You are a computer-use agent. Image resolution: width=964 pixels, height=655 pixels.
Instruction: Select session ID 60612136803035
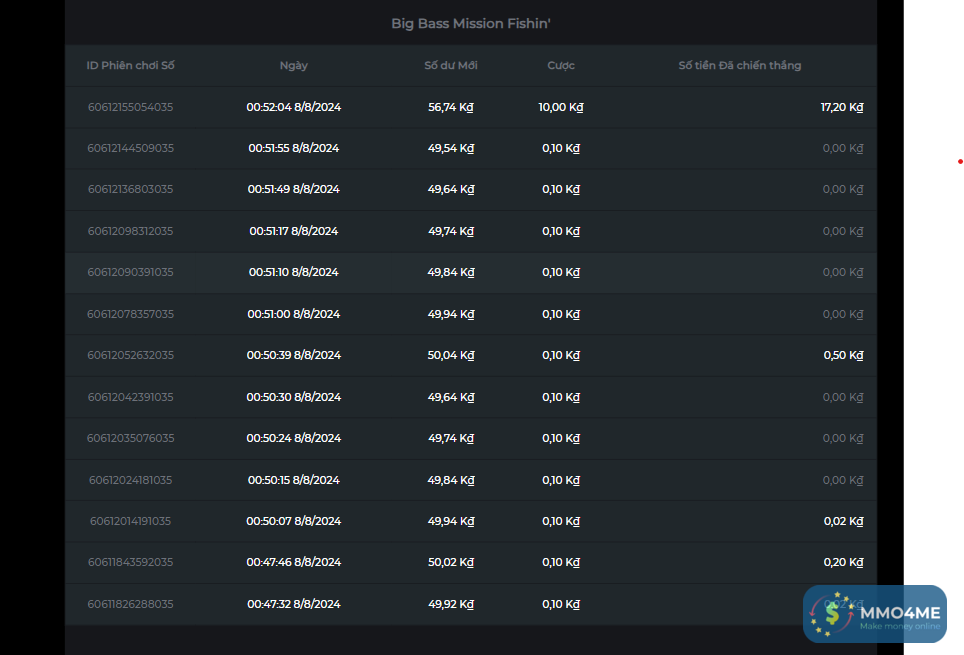click(x=130, y=189)
